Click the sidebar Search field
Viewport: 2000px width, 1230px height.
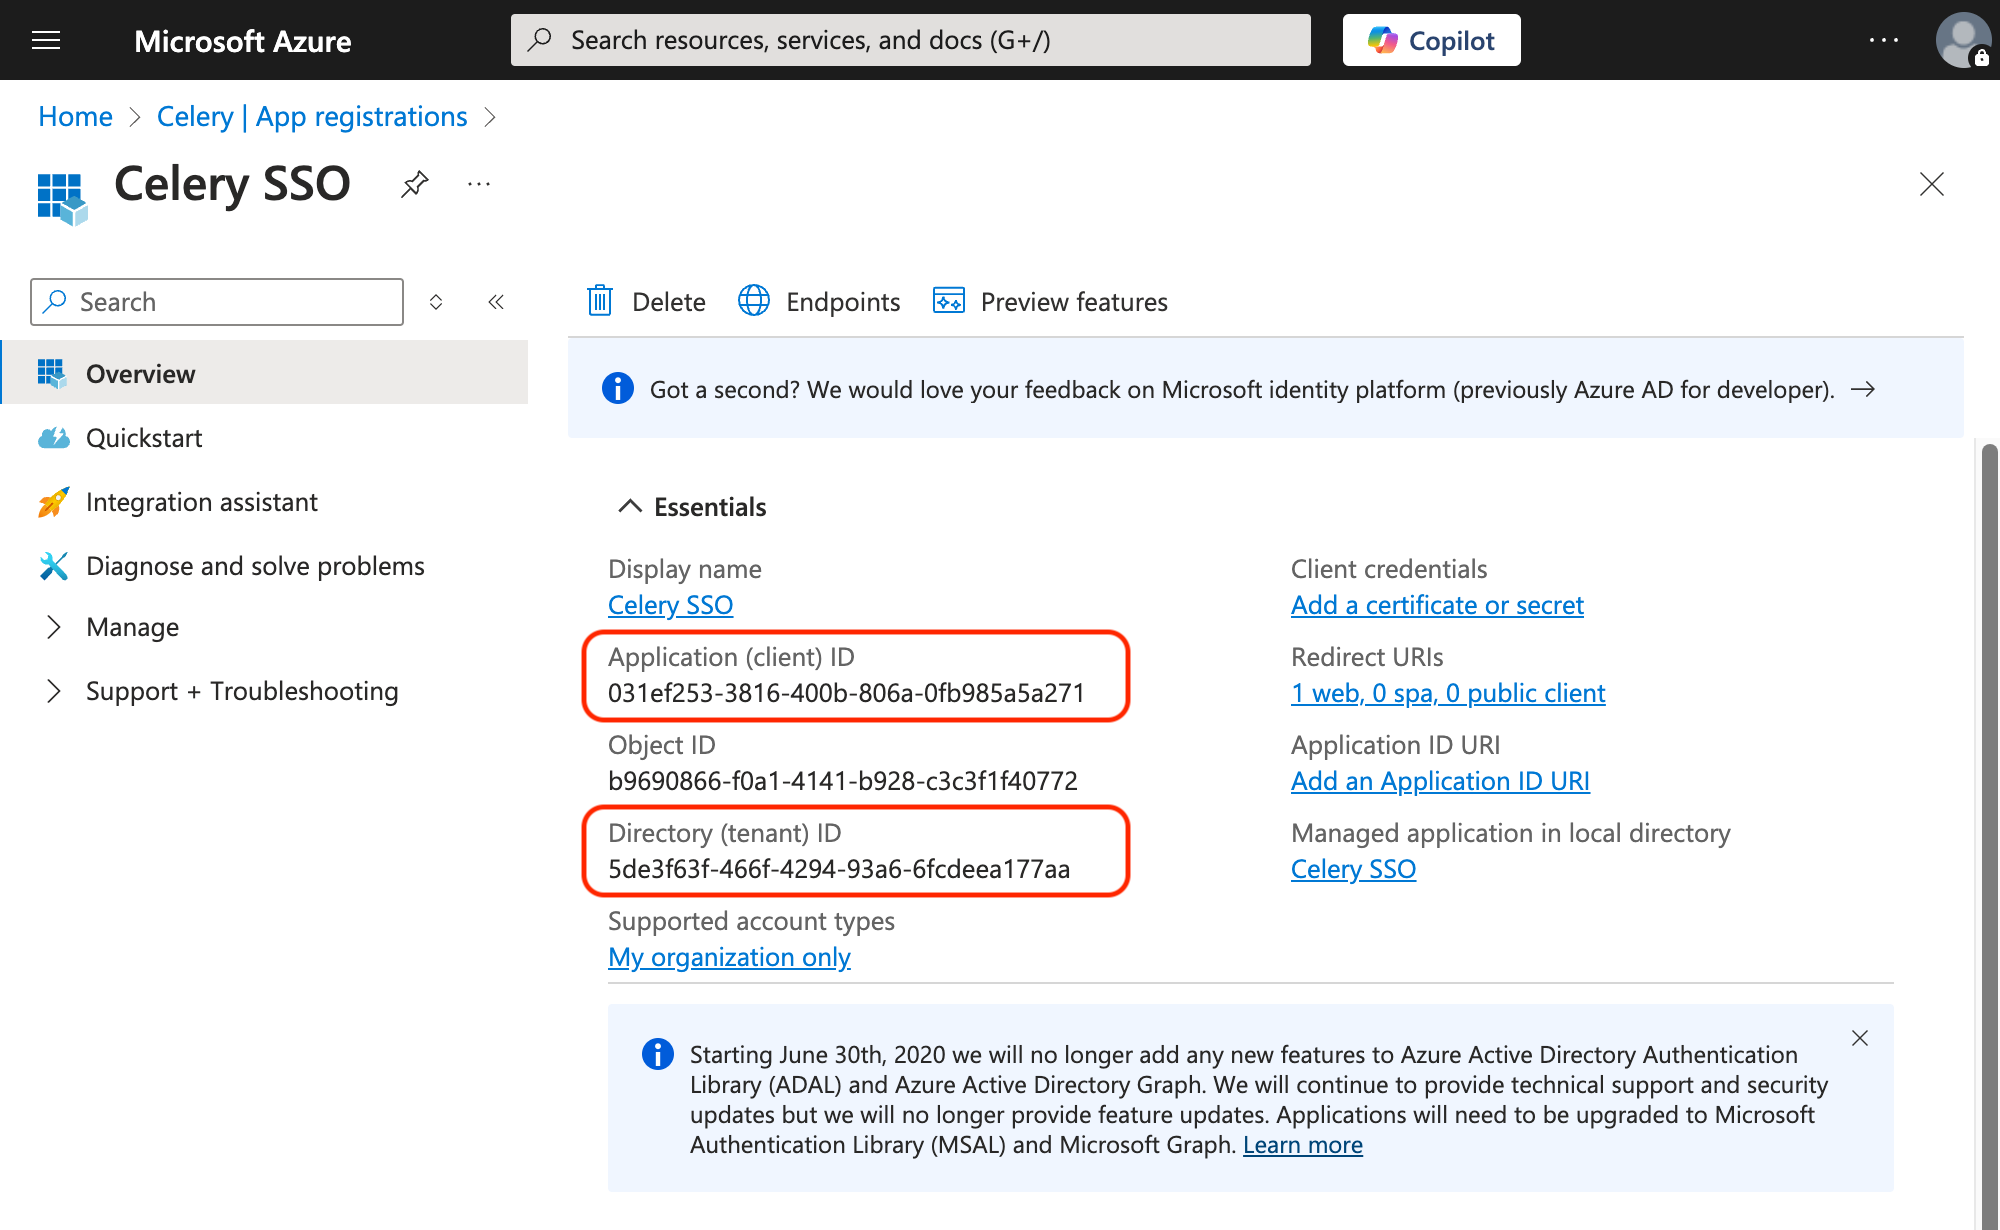230,302
